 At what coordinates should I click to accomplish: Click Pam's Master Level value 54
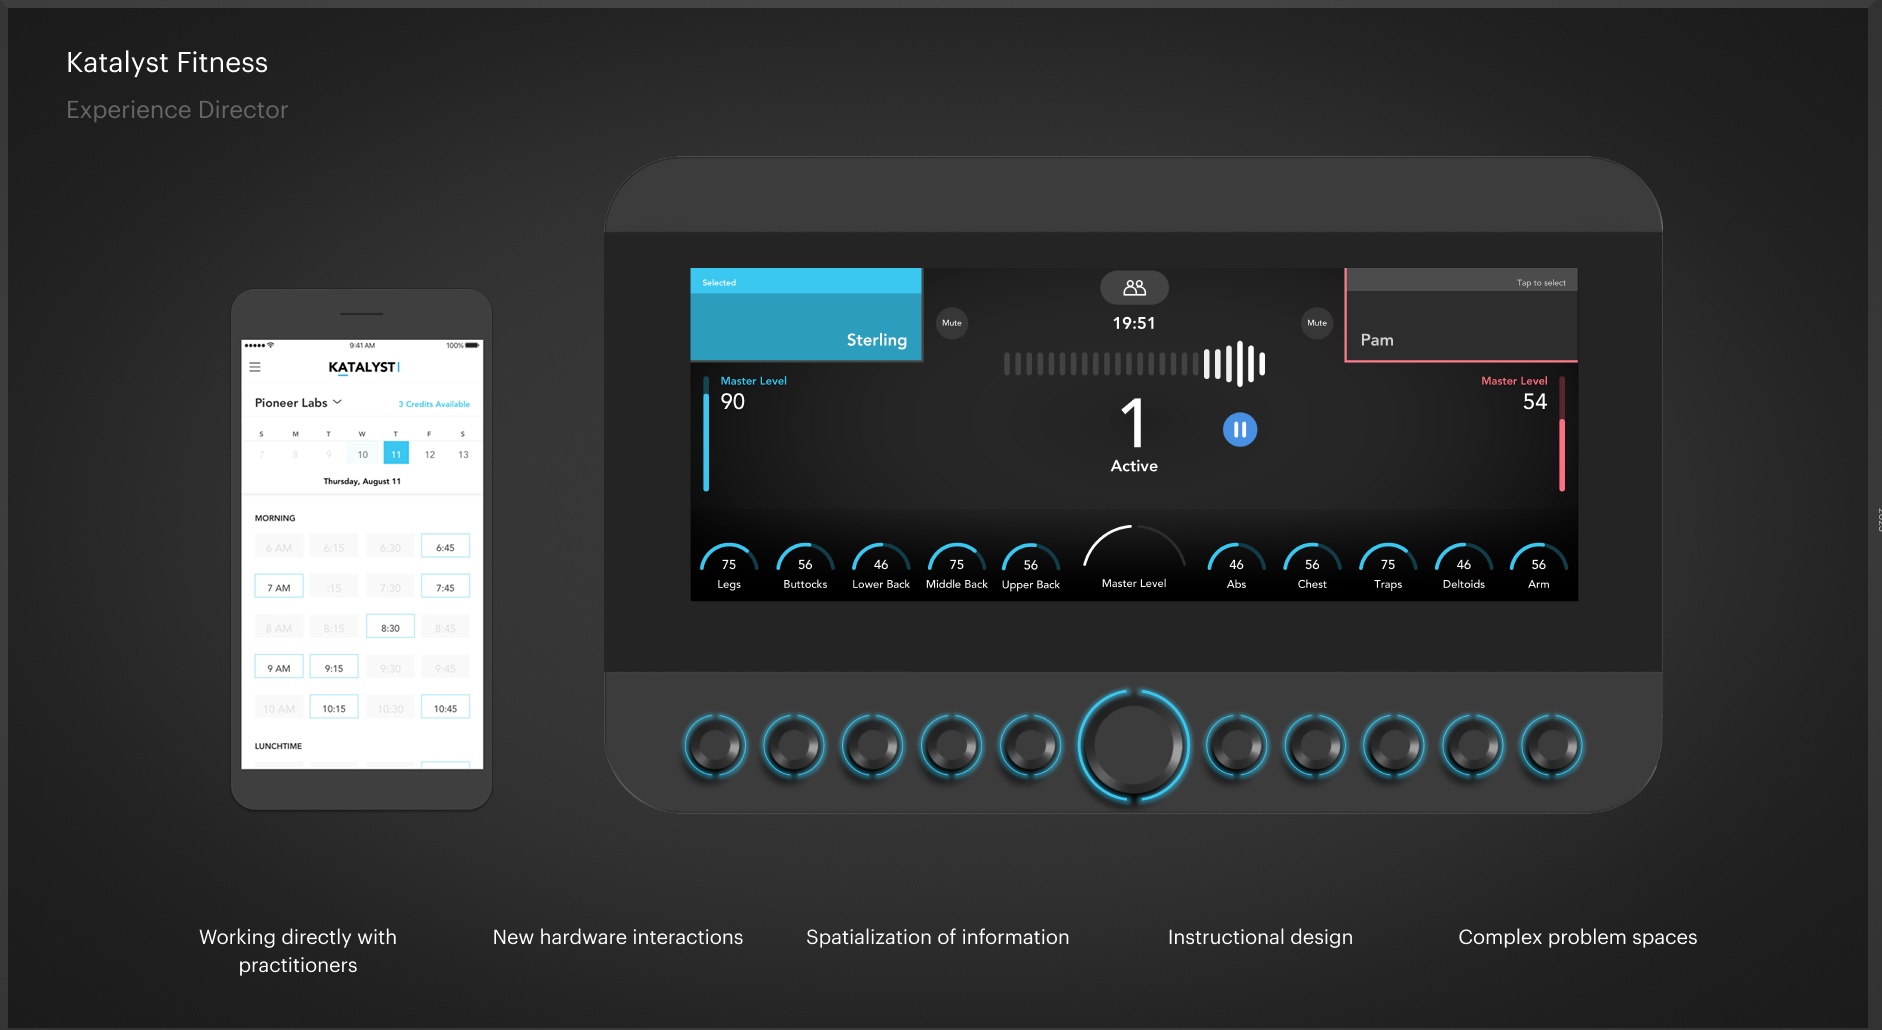tap(1535, 402)
